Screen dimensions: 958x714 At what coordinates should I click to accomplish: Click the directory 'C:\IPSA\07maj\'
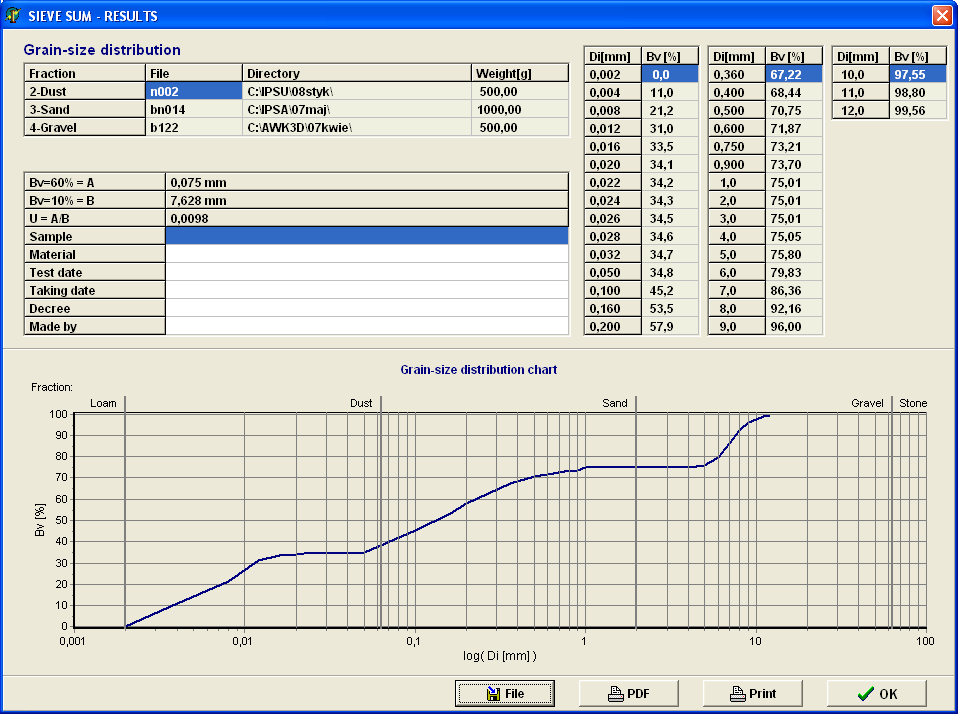point(357,109)
